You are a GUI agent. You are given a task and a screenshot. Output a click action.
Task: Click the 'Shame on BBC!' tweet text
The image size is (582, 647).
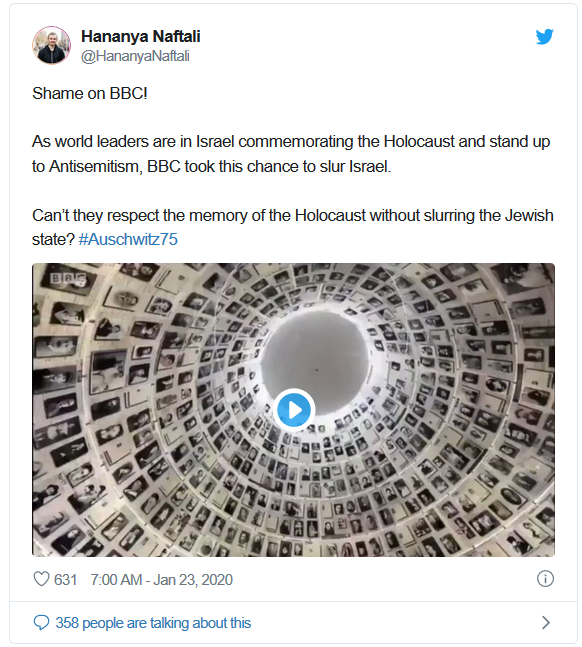(90, 93)
